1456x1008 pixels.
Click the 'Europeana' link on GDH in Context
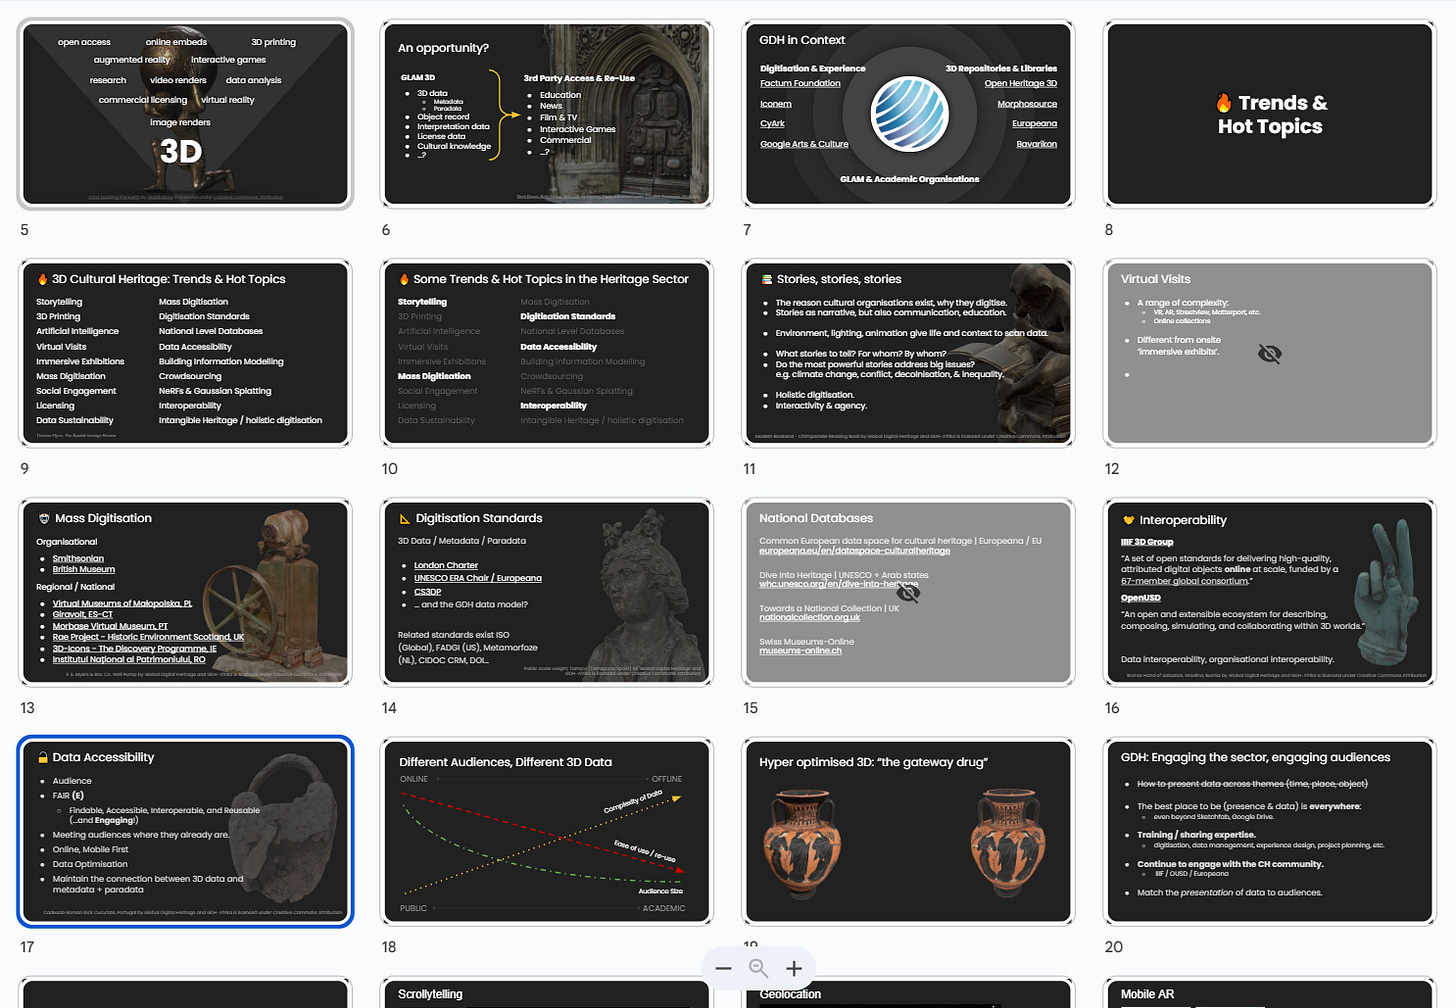point(1034,124)
